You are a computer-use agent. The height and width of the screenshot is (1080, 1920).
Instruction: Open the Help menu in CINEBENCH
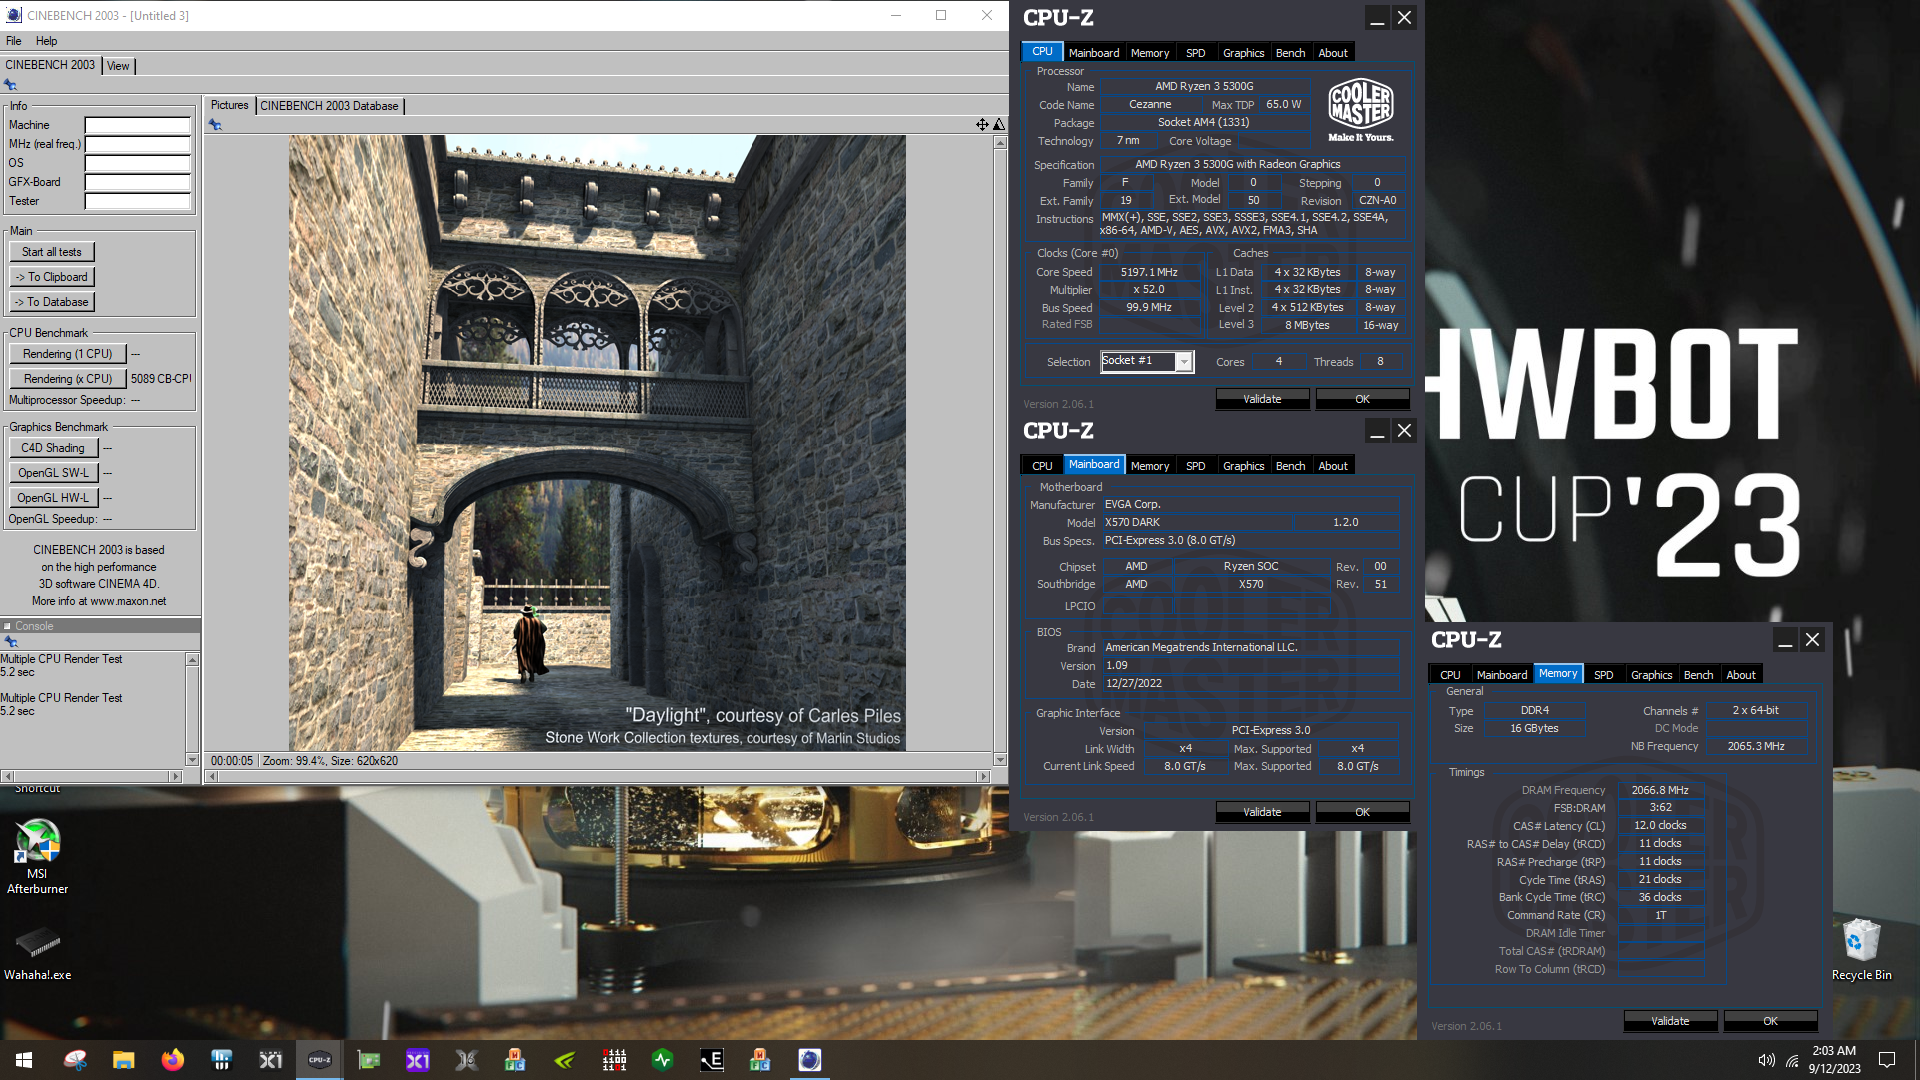(x=47, y=41)
